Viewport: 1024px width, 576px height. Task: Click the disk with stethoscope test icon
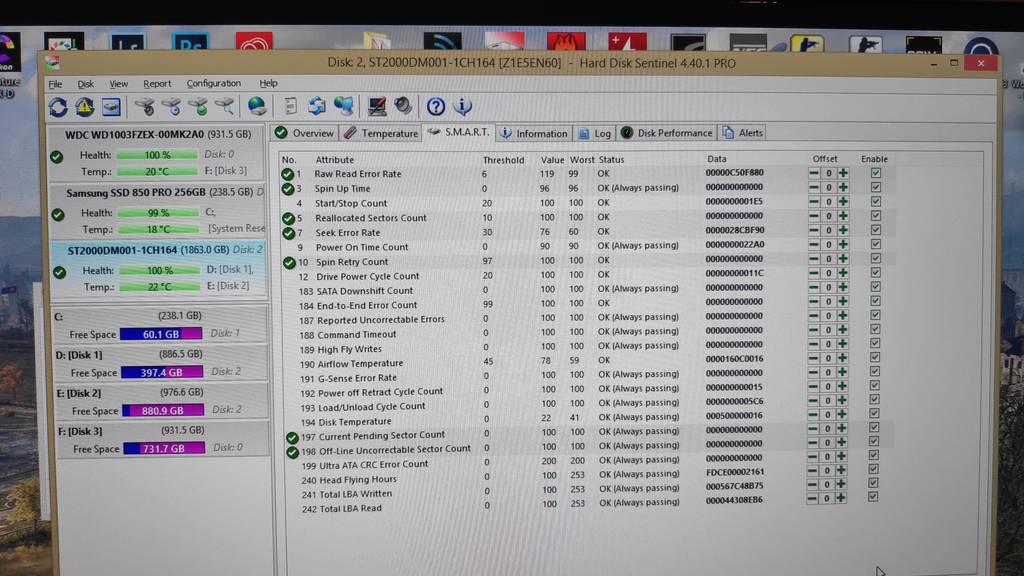144,106
